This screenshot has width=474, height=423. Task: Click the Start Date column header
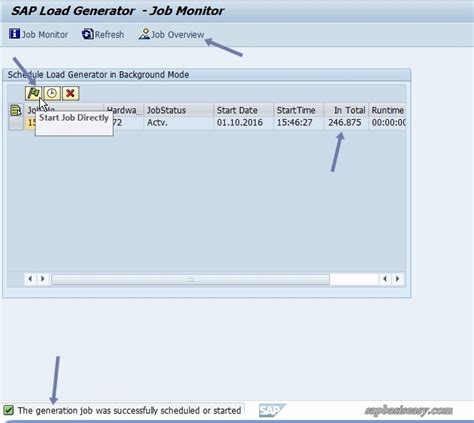click(243, 110)
